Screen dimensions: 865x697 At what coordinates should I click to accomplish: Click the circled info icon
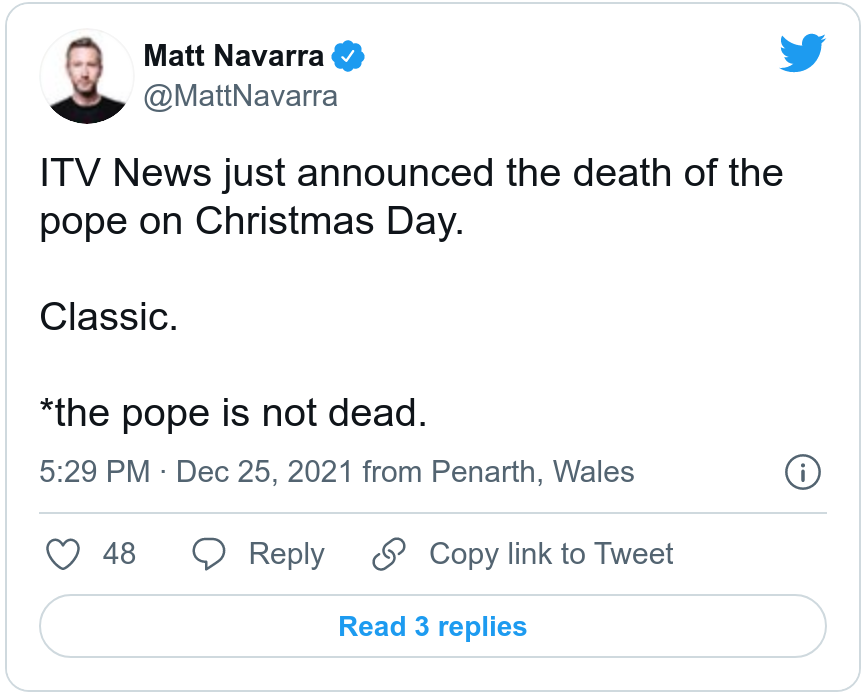[x=803, y=472]
